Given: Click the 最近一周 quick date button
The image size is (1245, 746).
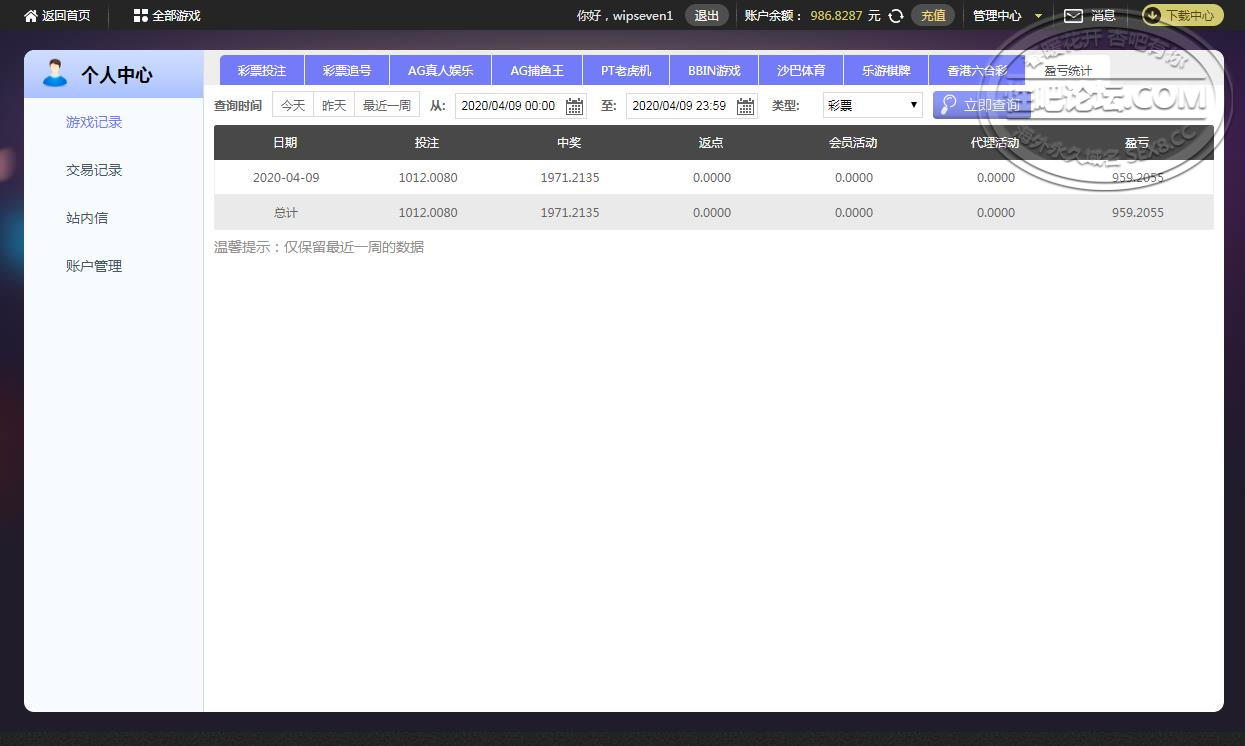Looking at the screenshot, I should coord(387,105).
